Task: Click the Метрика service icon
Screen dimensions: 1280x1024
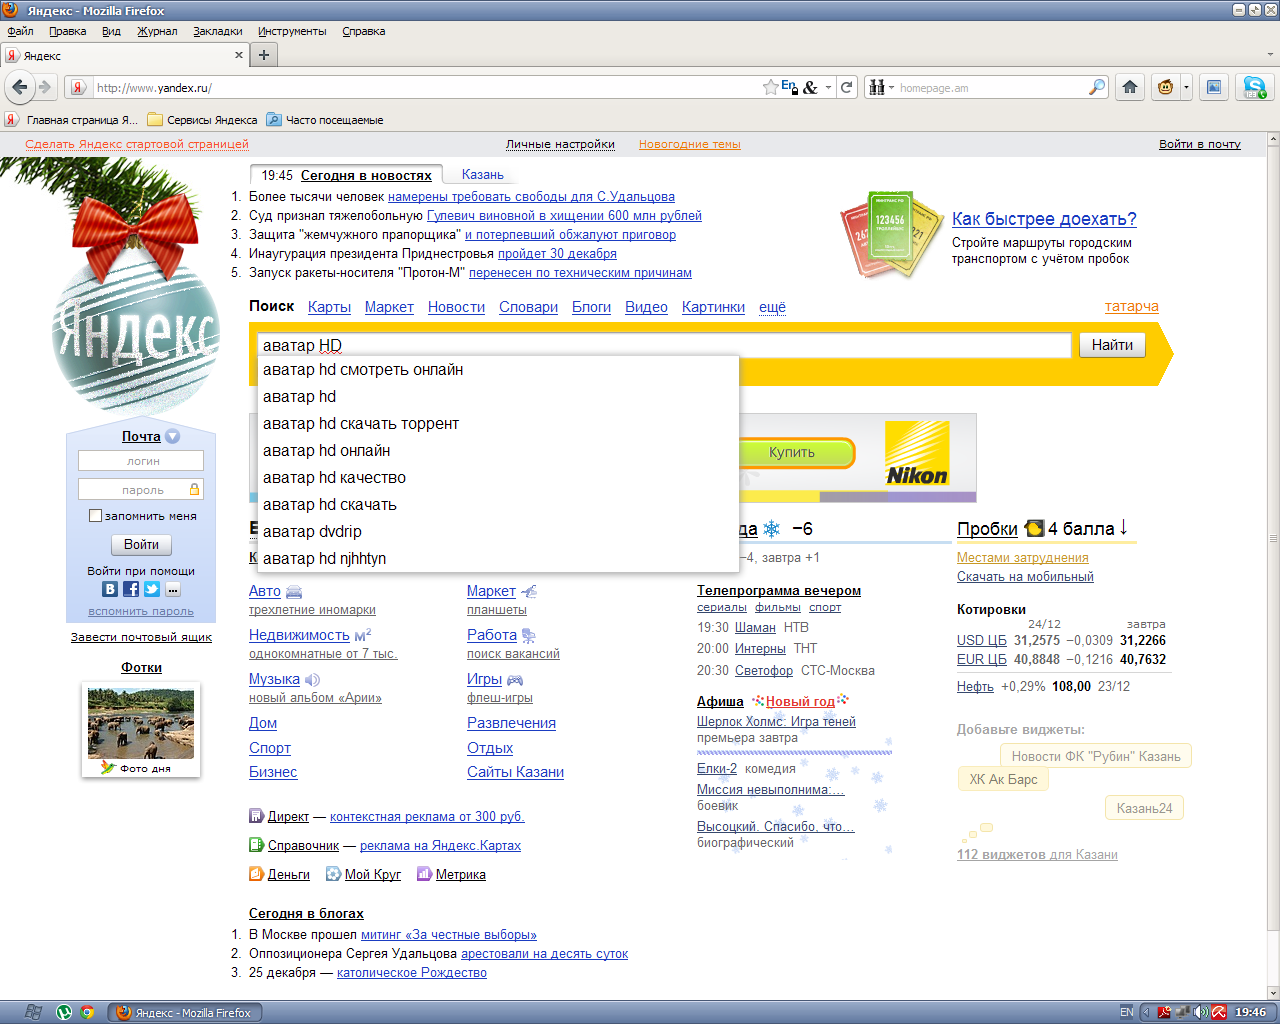Action: coord(424,874)
